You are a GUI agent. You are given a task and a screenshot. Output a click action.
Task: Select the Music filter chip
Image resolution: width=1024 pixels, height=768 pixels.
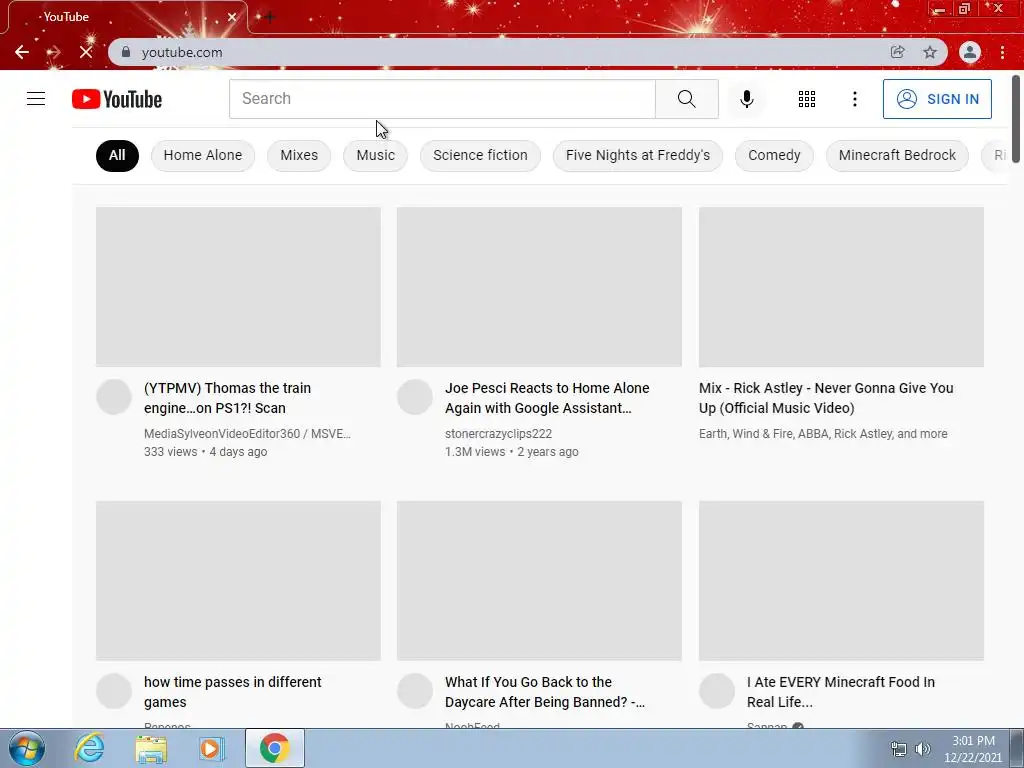(x=376, y=155)
